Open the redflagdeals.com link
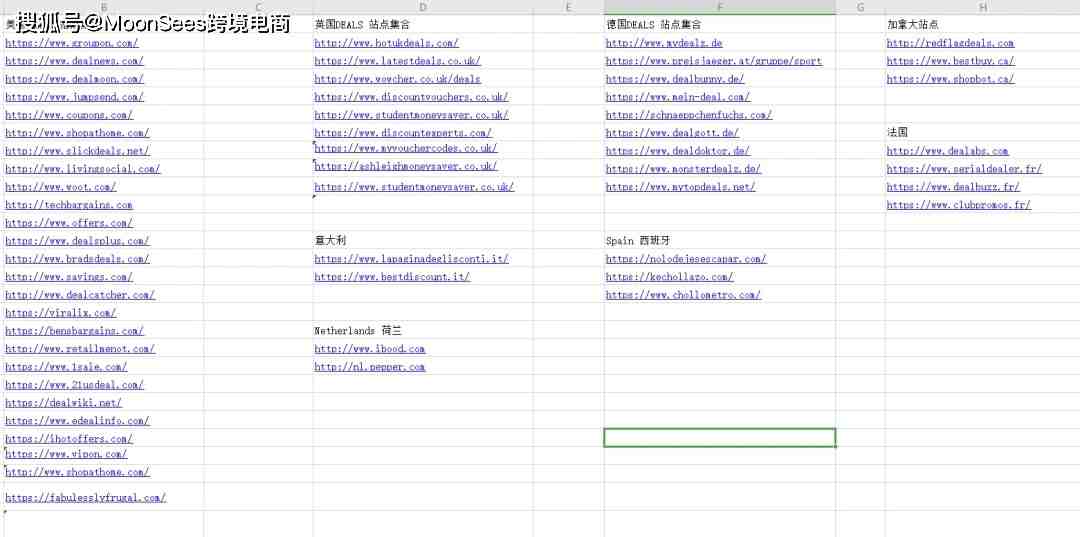 [951, 43]
